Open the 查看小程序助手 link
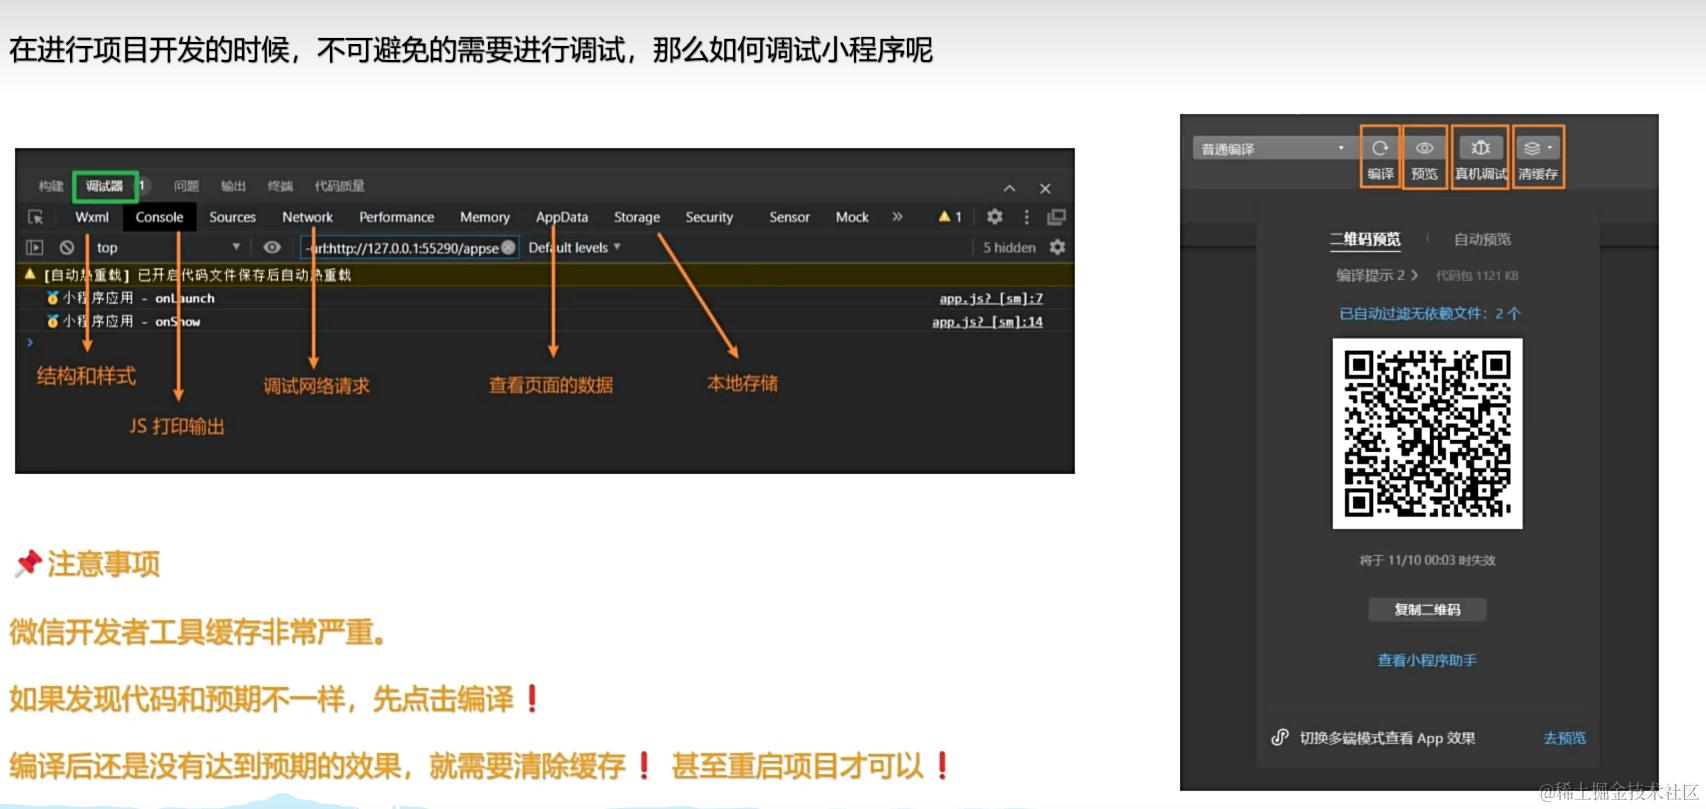This screenshot has height=809, width=1706. pyautogui.click(x=1427, y=660)
